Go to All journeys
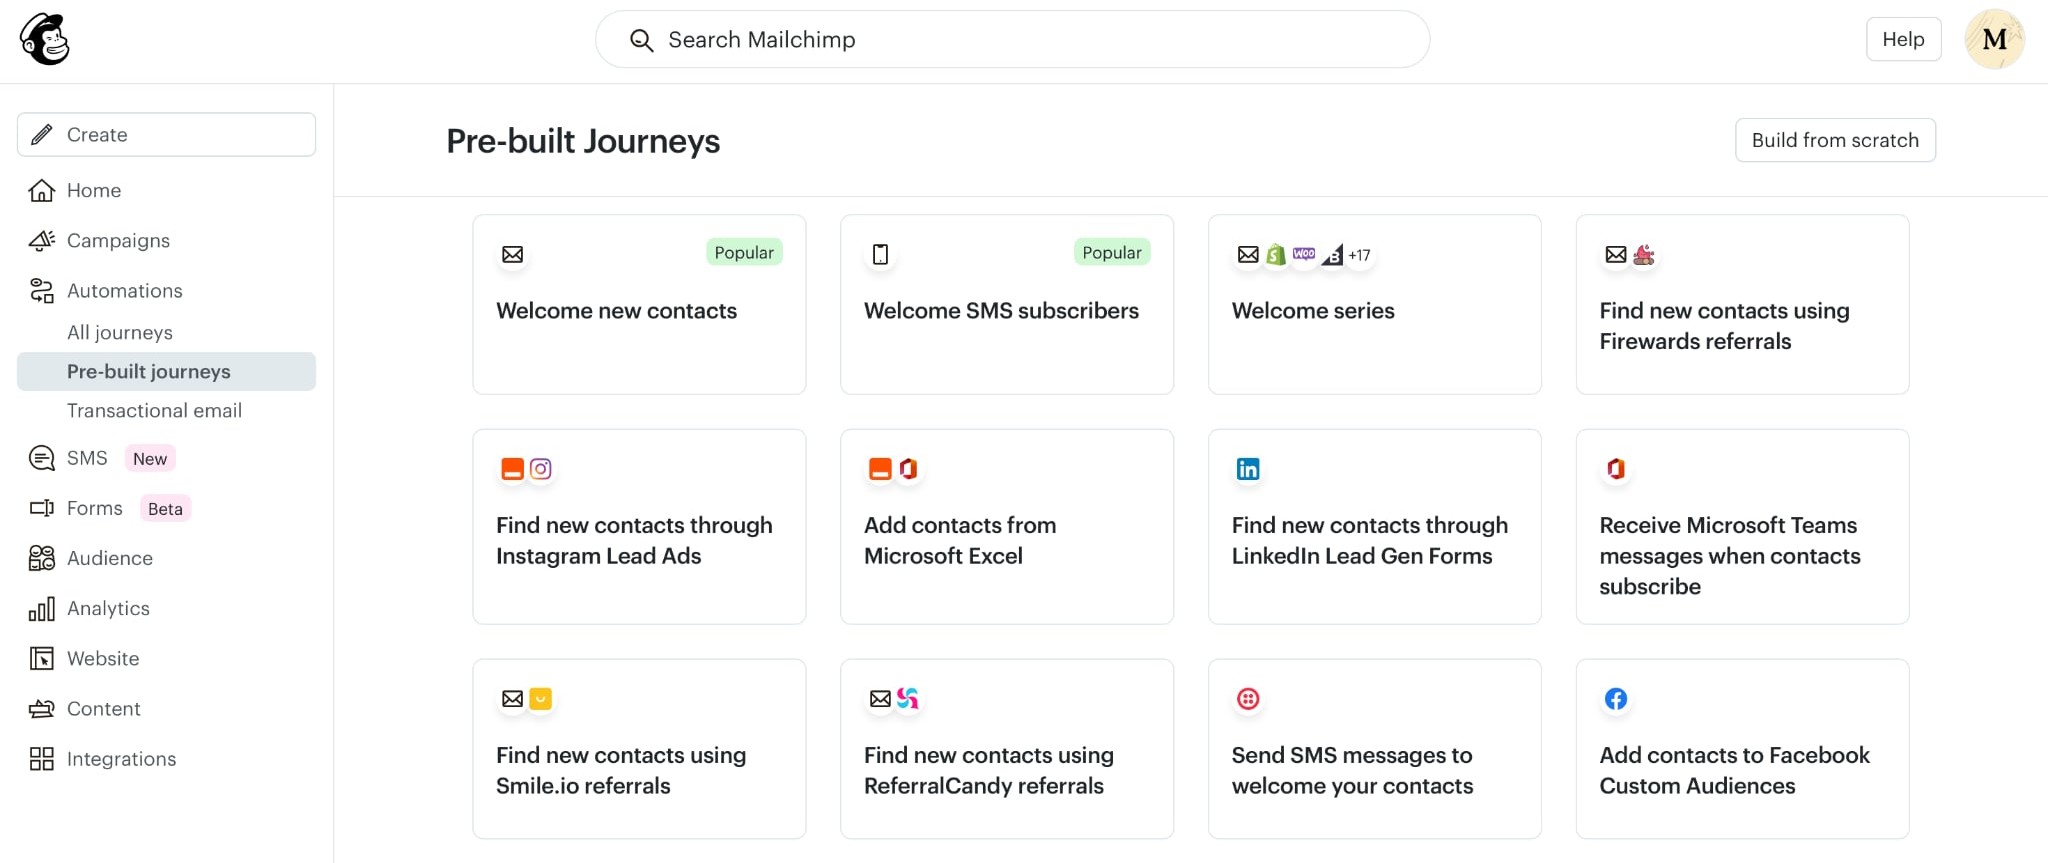This screenshot has height=863, width=2048. pyautogui.click(x=120, y=332)
